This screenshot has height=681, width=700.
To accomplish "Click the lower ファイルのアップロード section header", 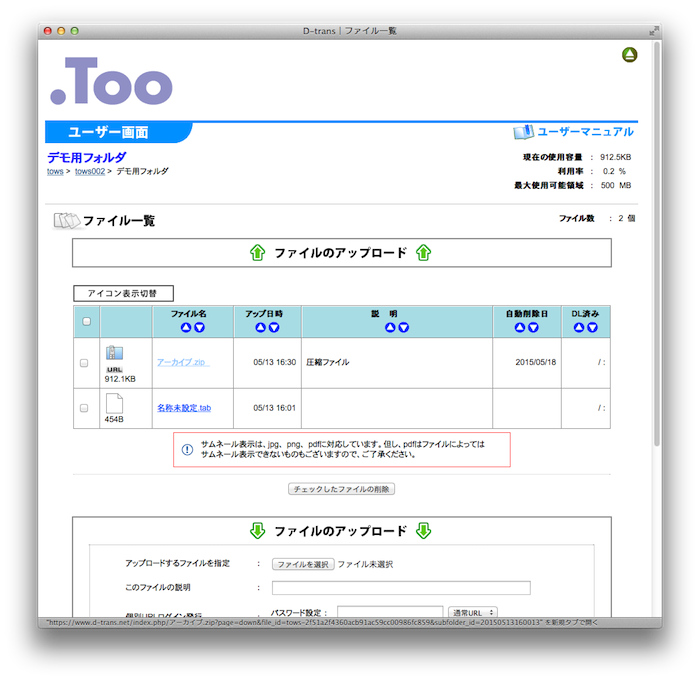I will click(341, 531).
